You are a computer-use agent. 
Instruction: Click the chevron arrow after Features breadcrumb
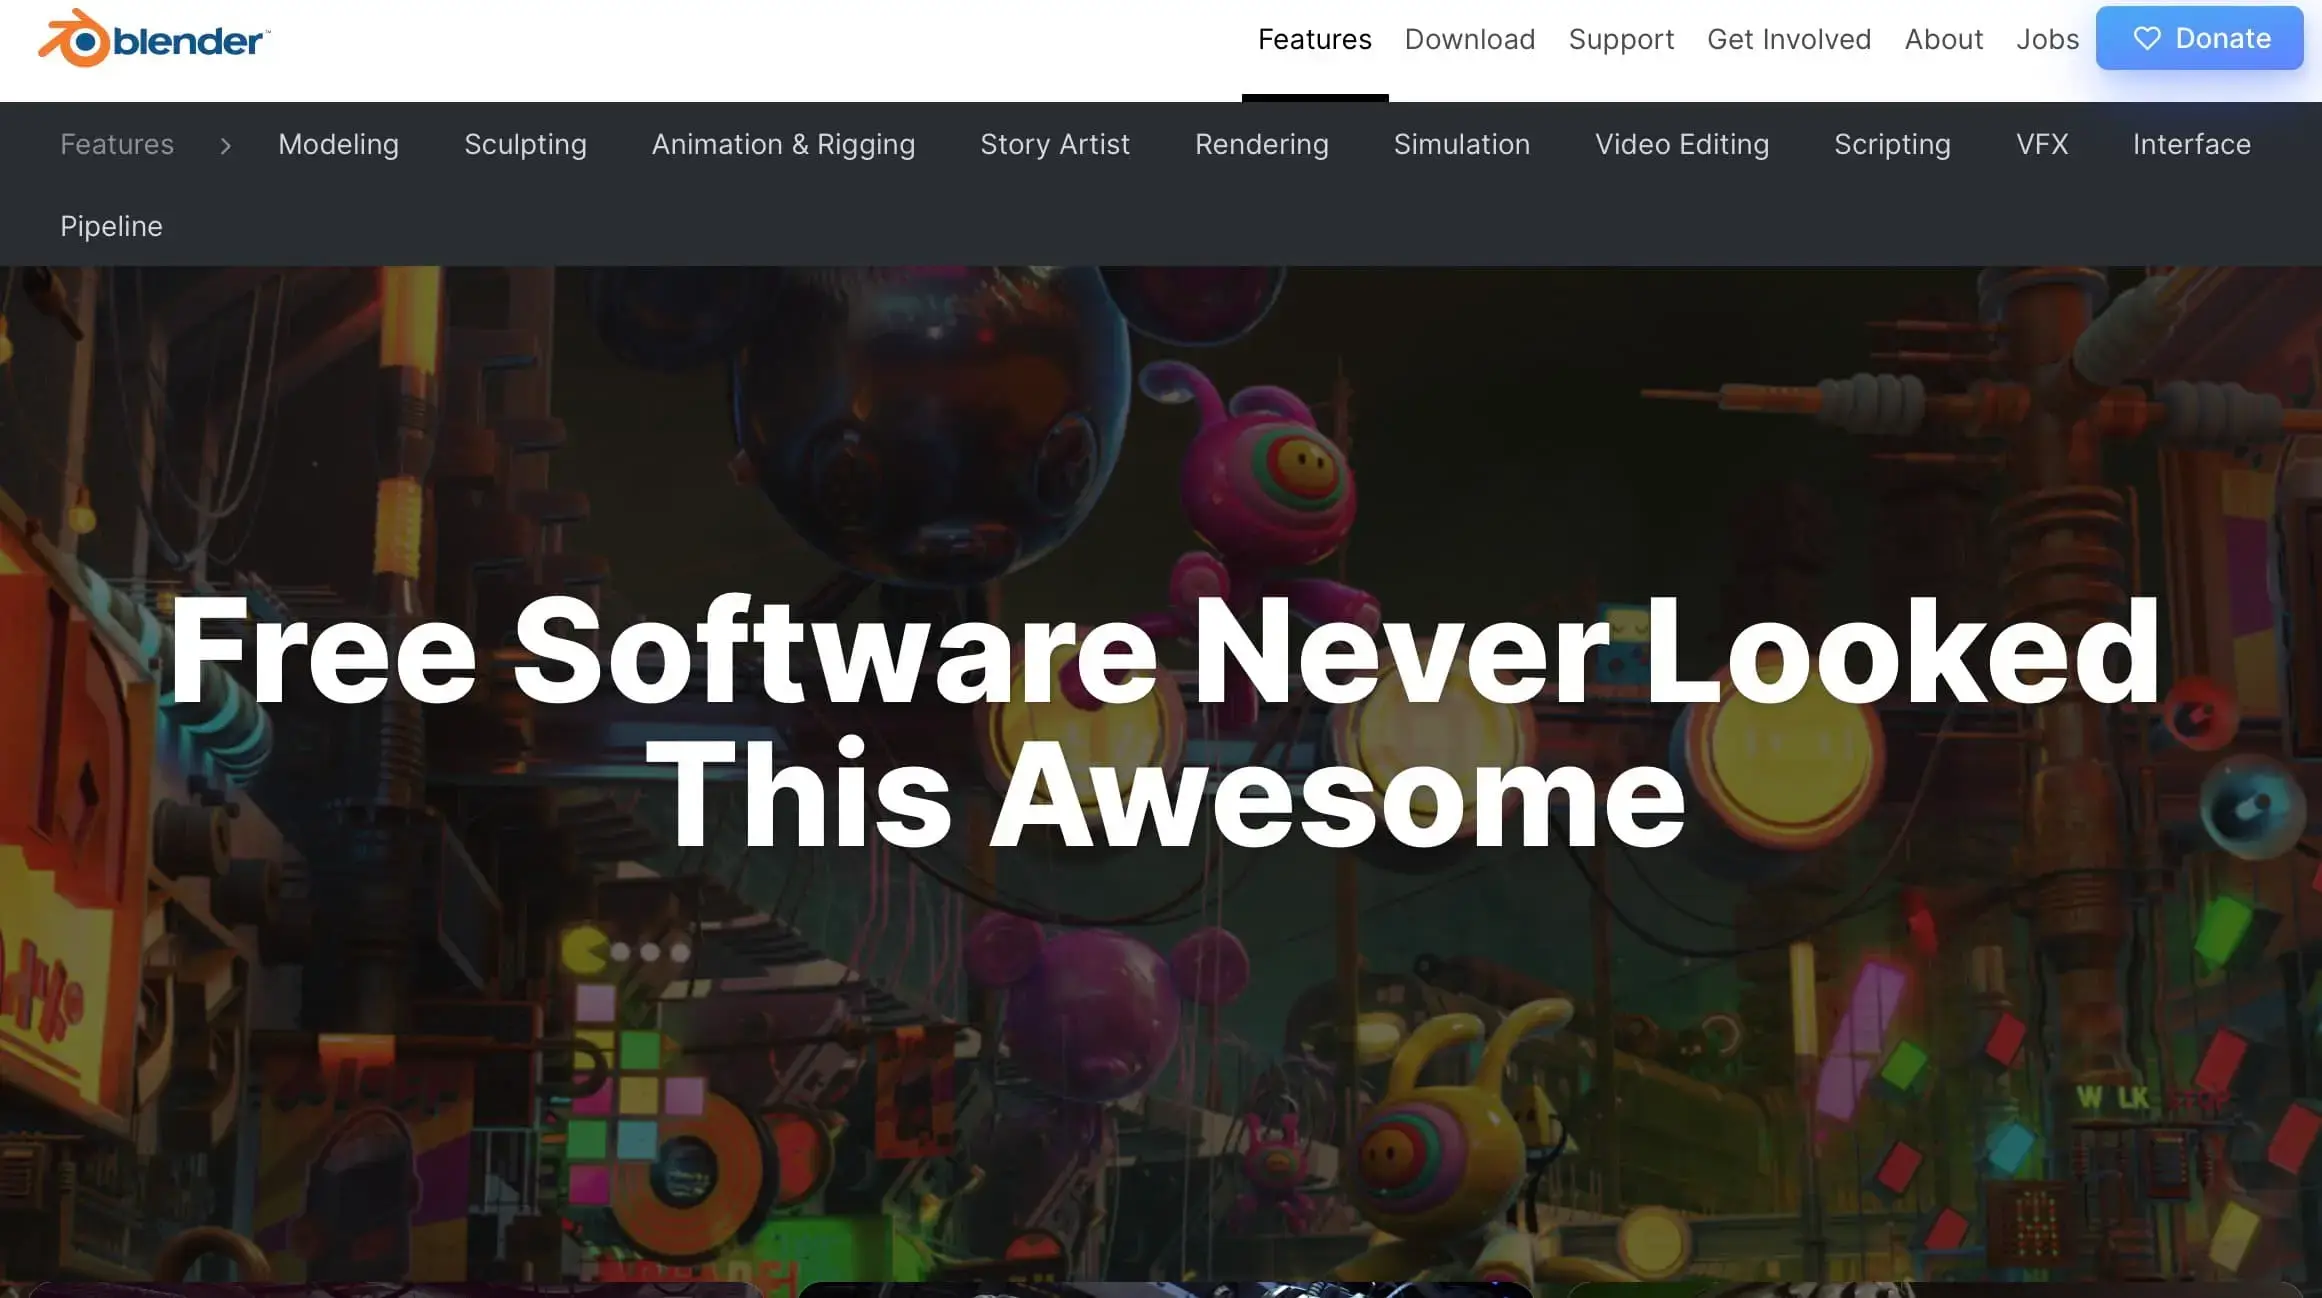226,146
